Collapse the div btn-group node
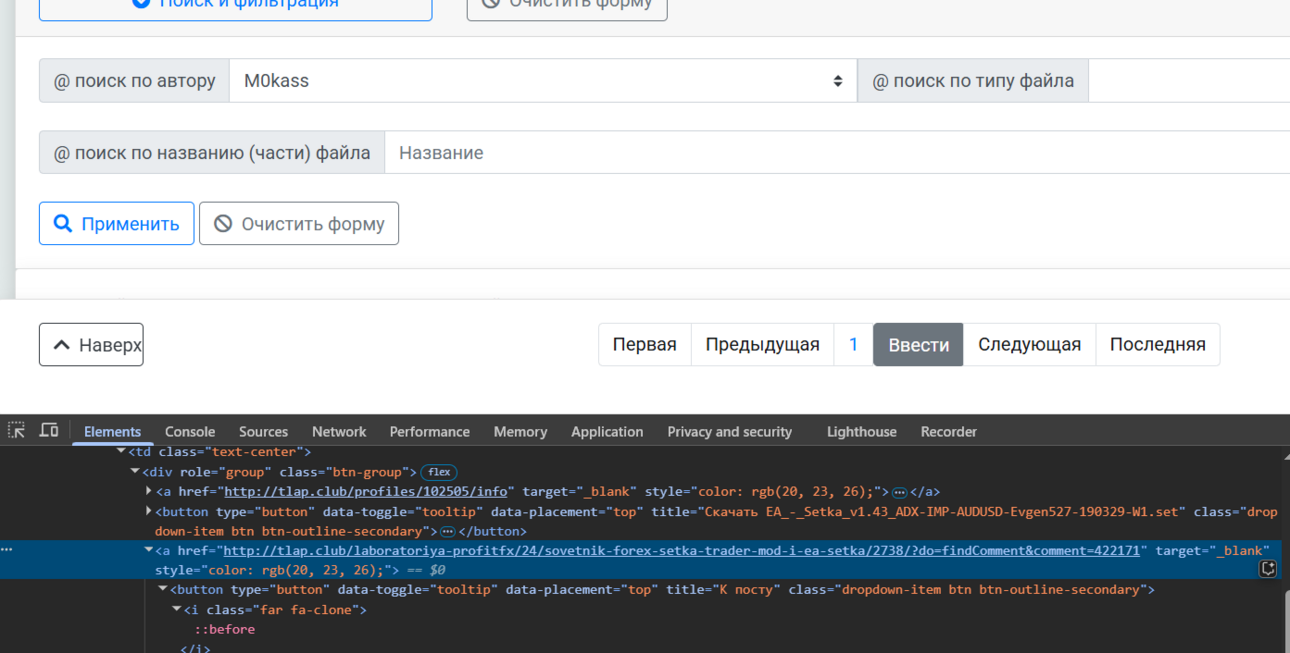 pyautogui.click(x=135, y=472)
